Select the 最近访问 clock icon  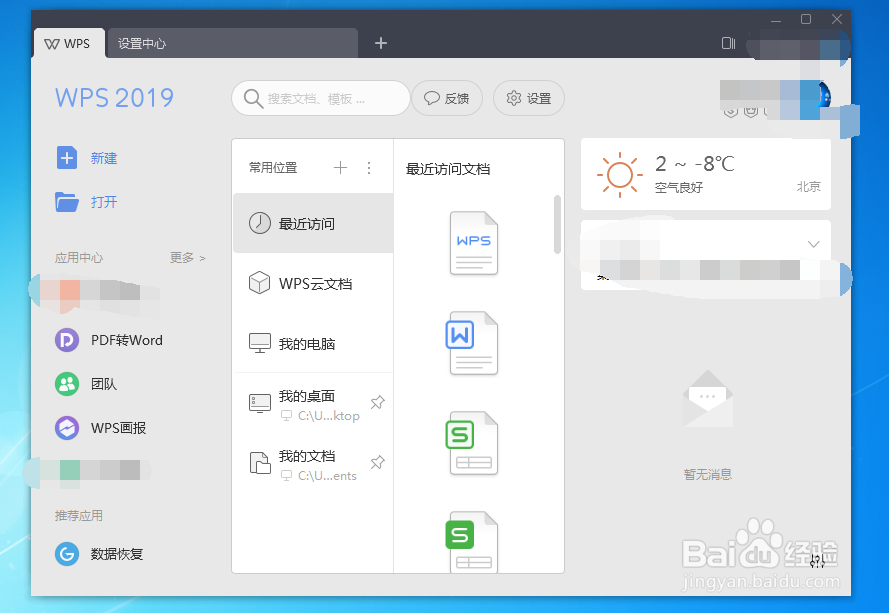click(x=260, y=223)
